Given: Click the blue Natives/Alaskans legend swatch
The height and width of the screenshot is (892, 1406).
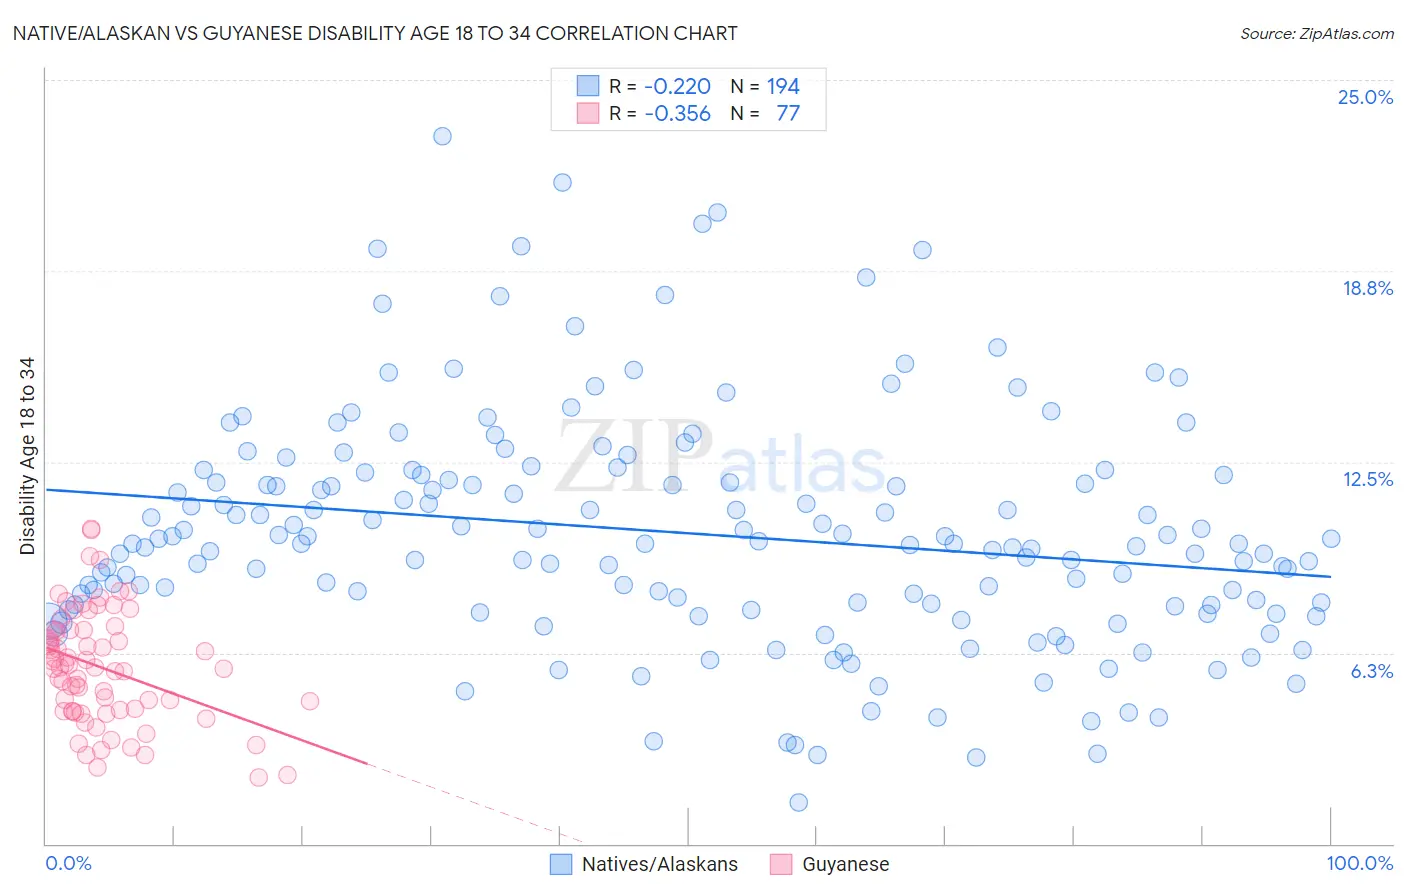Looking at the screenshot, I should [561, 864].
